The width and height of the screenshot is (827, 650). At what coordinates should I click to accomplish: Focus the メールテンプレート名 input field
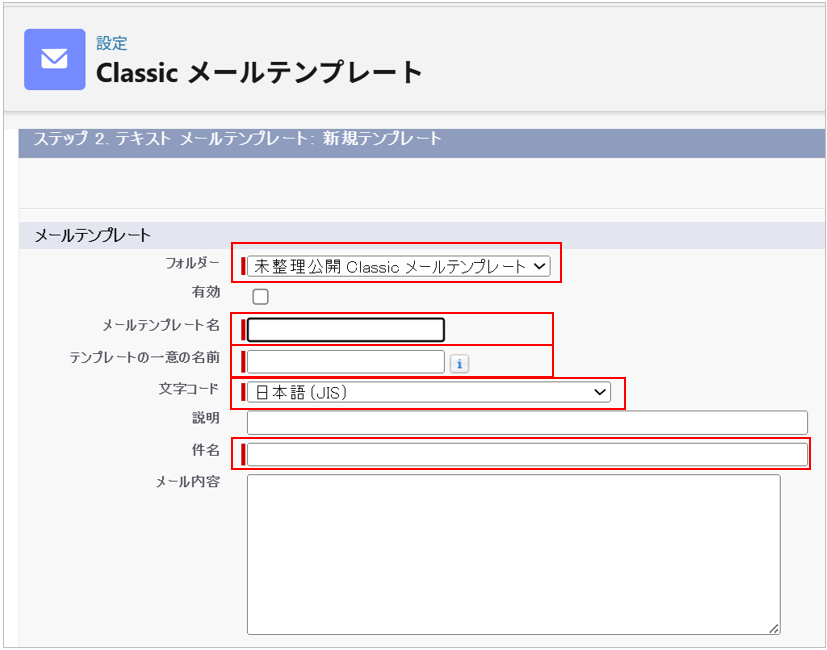click(x=345, y=330)
